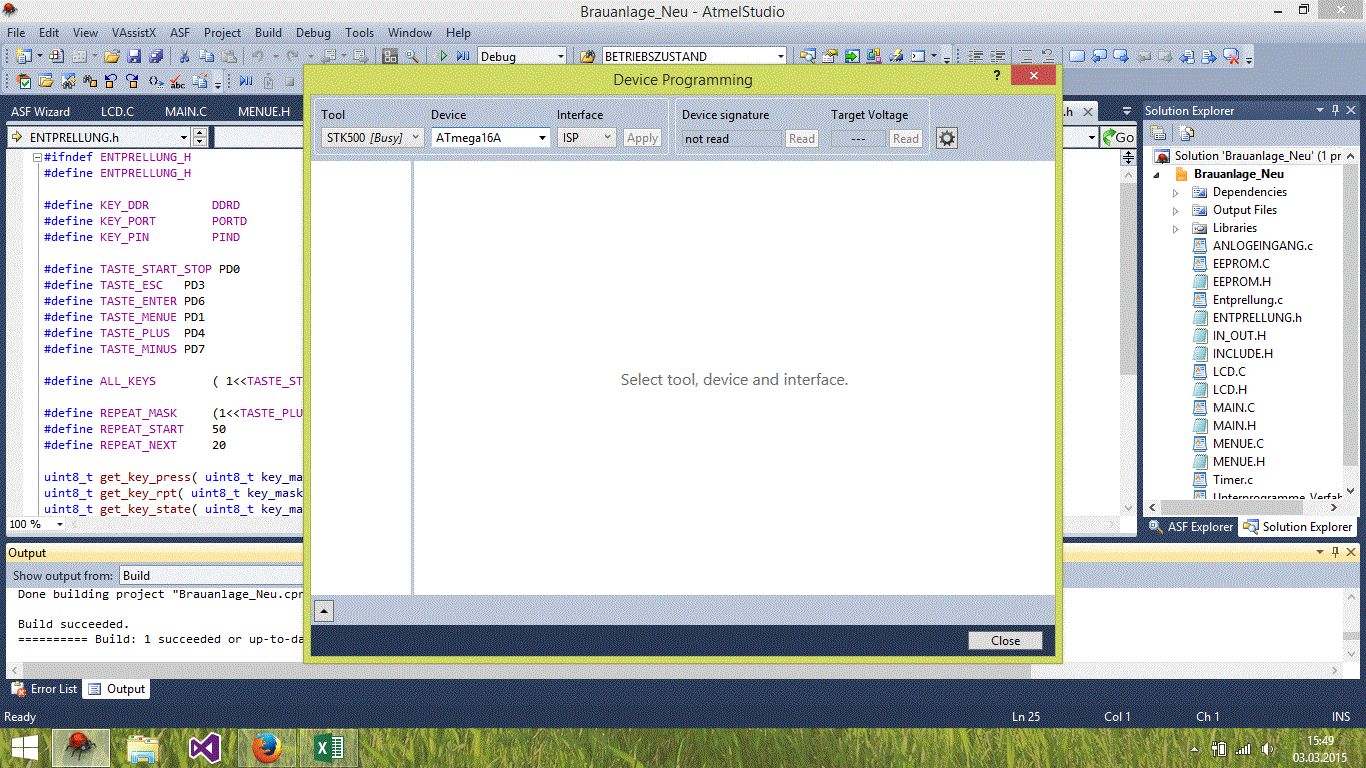Click the Find magnifier icon in the toolbar
Viewport: 1366px width, 768px height.
(x=411, y=56)
